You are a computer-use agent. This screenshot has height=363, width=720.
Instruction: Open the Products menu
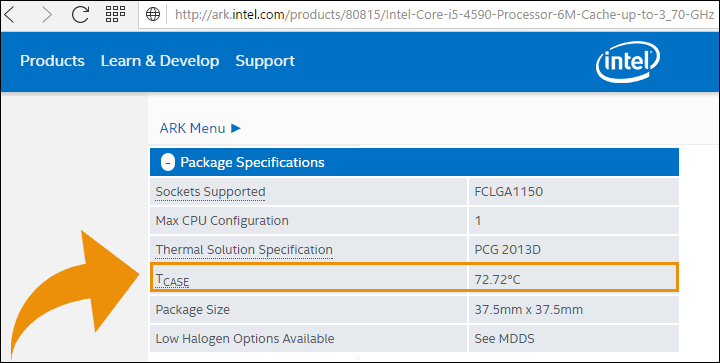[52, 61]
